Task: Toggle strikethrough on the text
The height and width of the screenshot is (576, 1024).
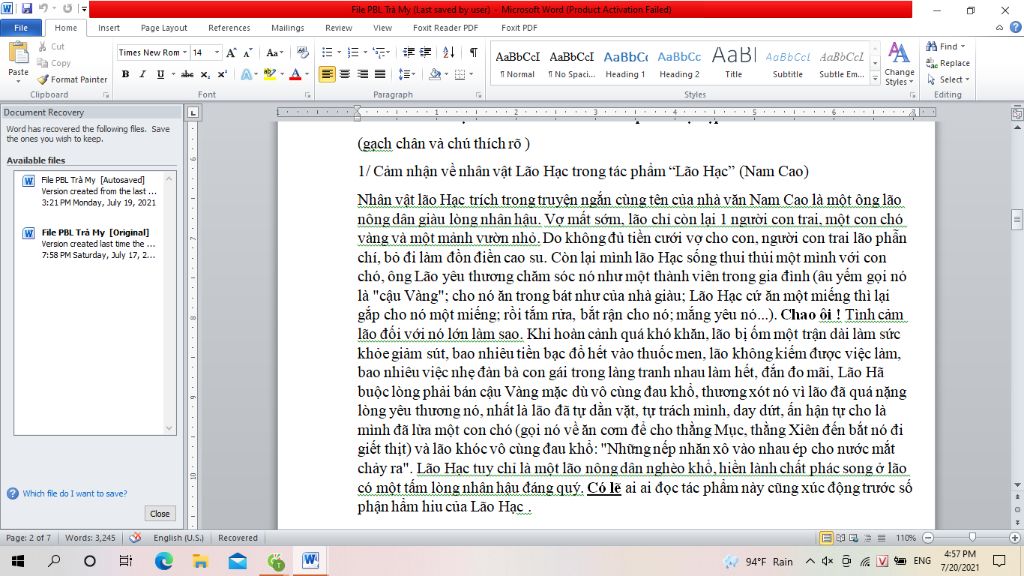Action: pyautogui.click(x=187, y=74)
